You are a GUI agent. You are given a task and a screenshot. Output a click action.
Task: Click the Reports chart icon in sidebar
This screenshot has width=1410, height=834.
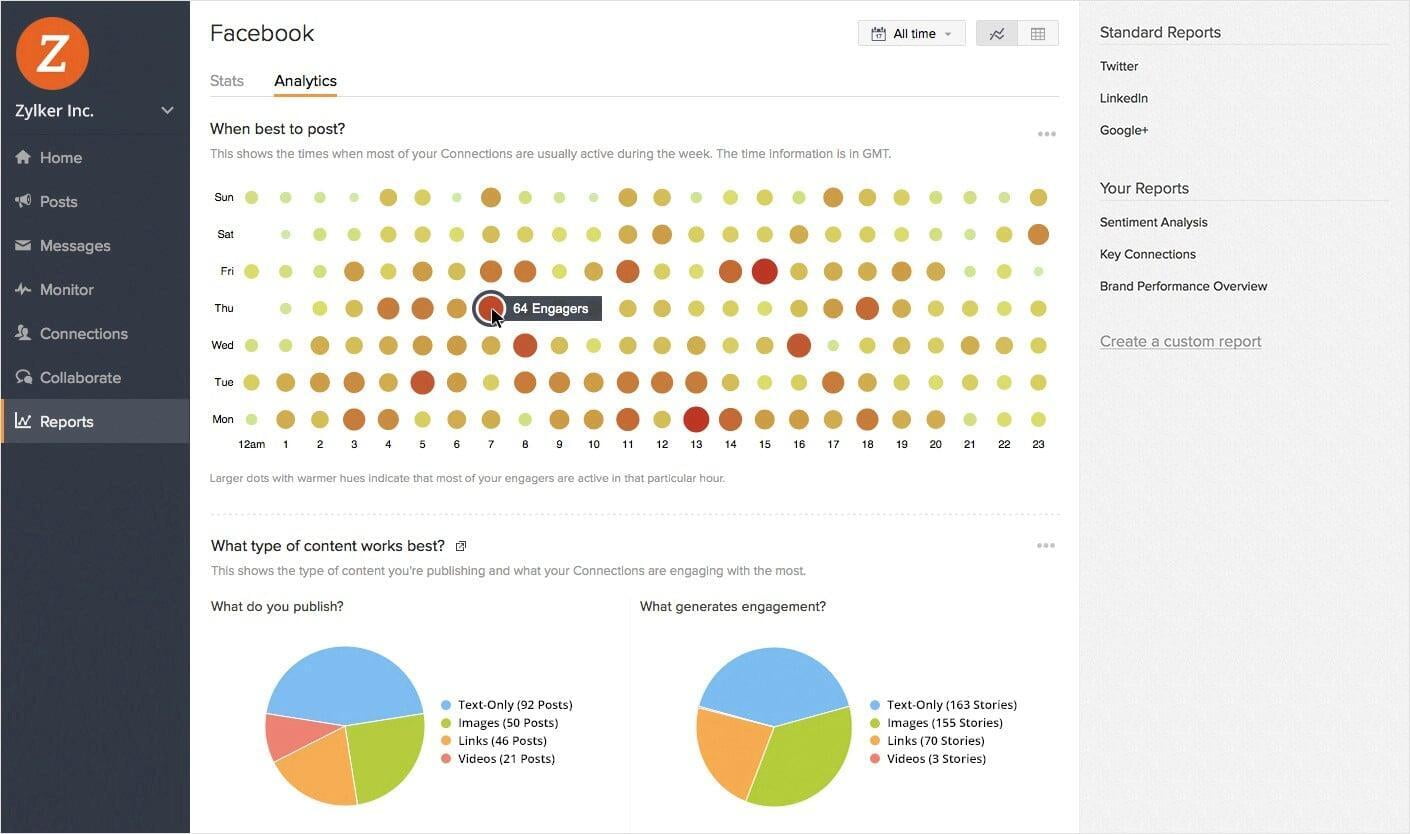click(x=23, y=421)
